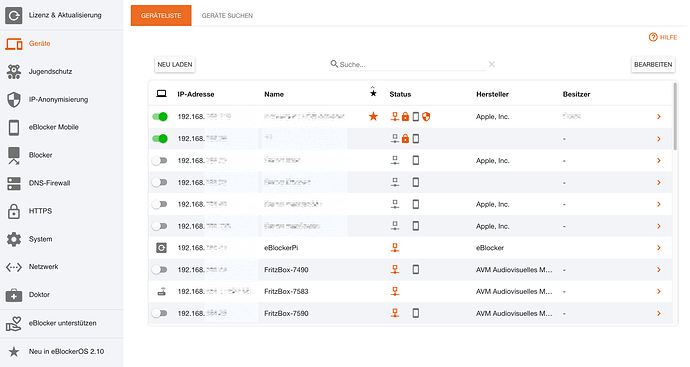
Task: Click the HILFE help icon
Action: [x=653, y=37]
